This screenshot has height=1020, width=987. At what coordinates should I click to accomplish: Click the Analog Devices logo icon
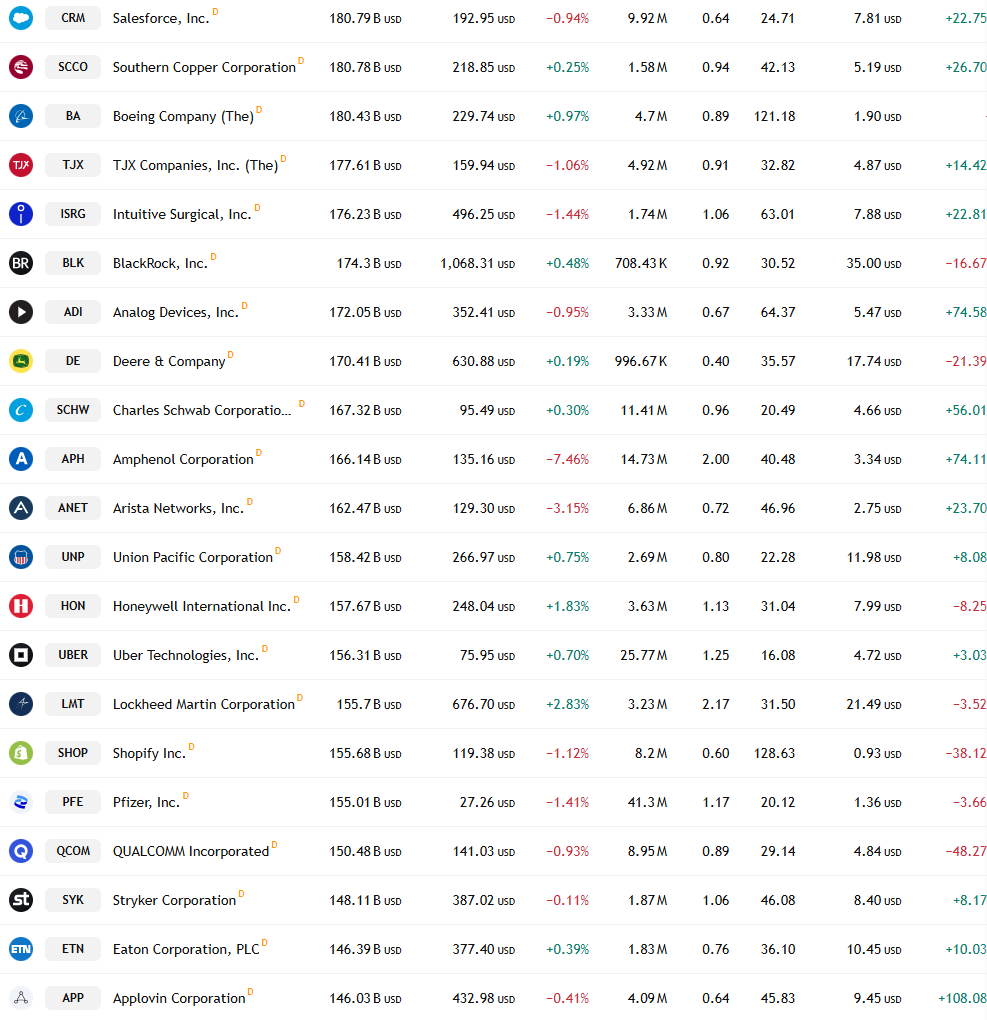(x=21, y=312)
